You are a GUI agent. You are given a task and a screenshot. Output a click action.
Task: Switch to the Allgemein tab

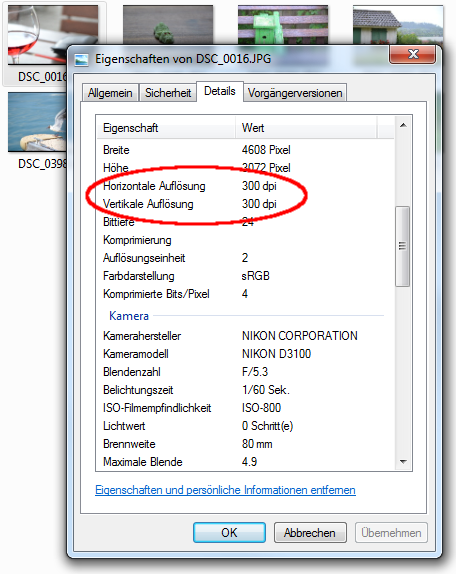tap(110, 93)
